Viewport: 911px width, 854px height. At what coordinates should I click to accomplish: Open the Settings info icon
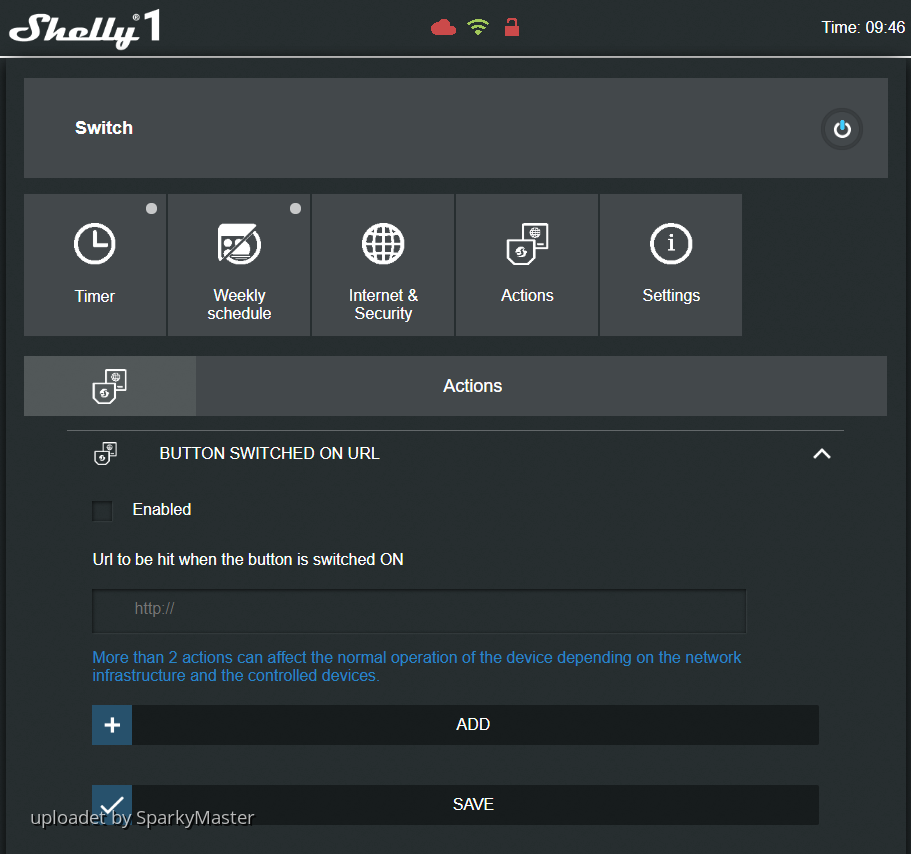pos(671,243)
